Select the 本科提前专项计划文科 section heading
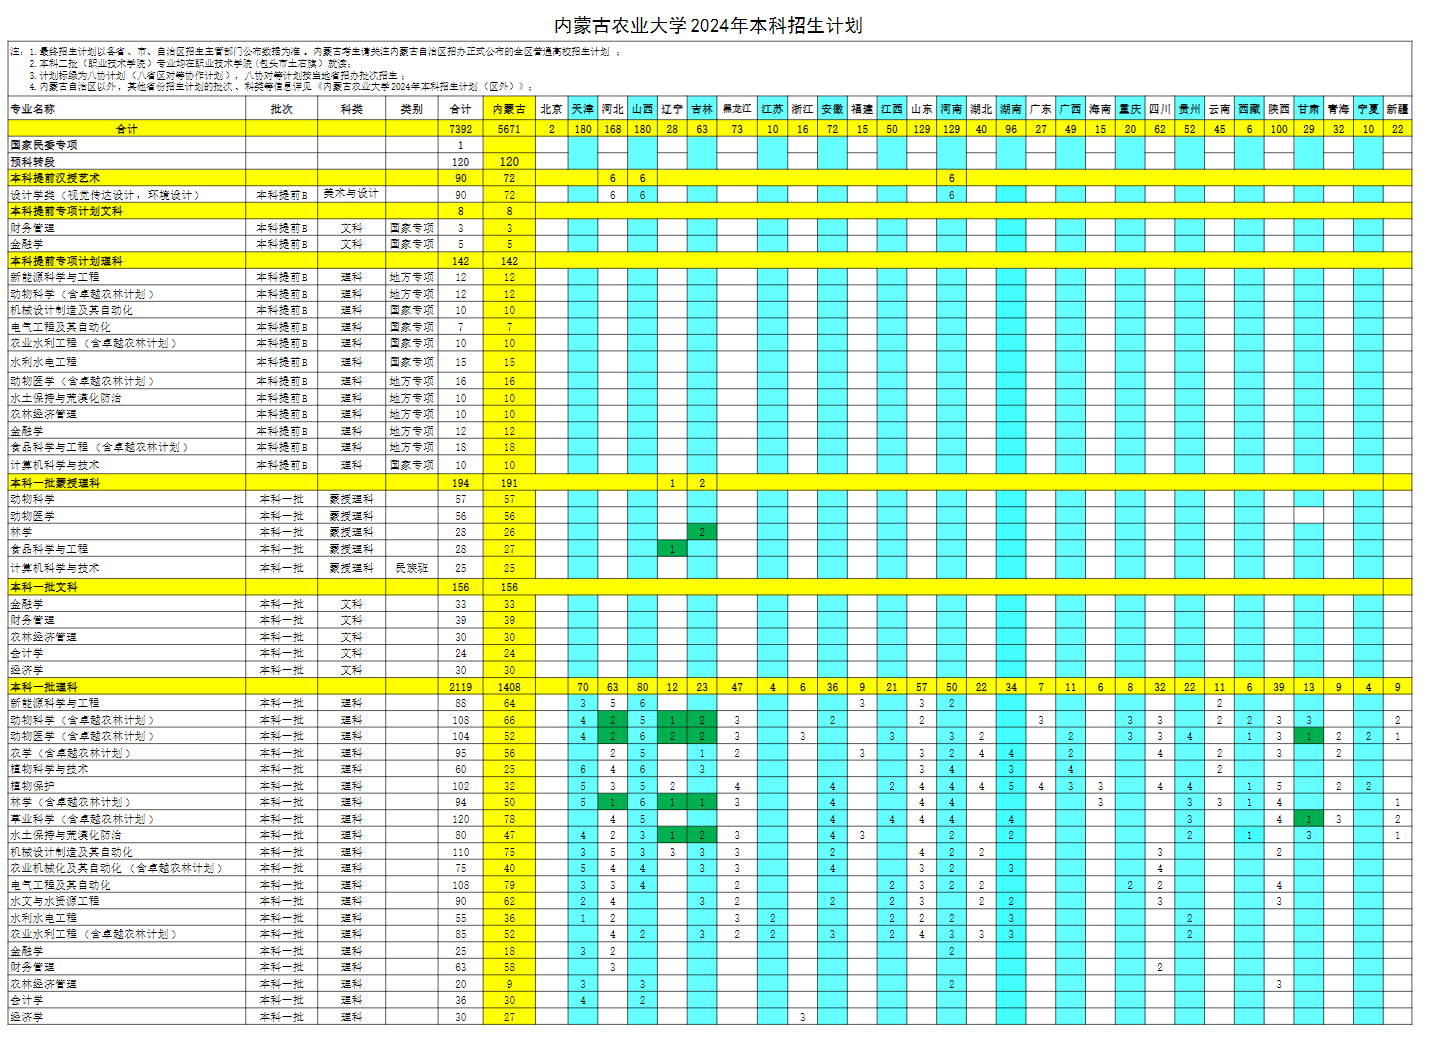This screenshot has height=1050, width=1441. click(66, 211)
